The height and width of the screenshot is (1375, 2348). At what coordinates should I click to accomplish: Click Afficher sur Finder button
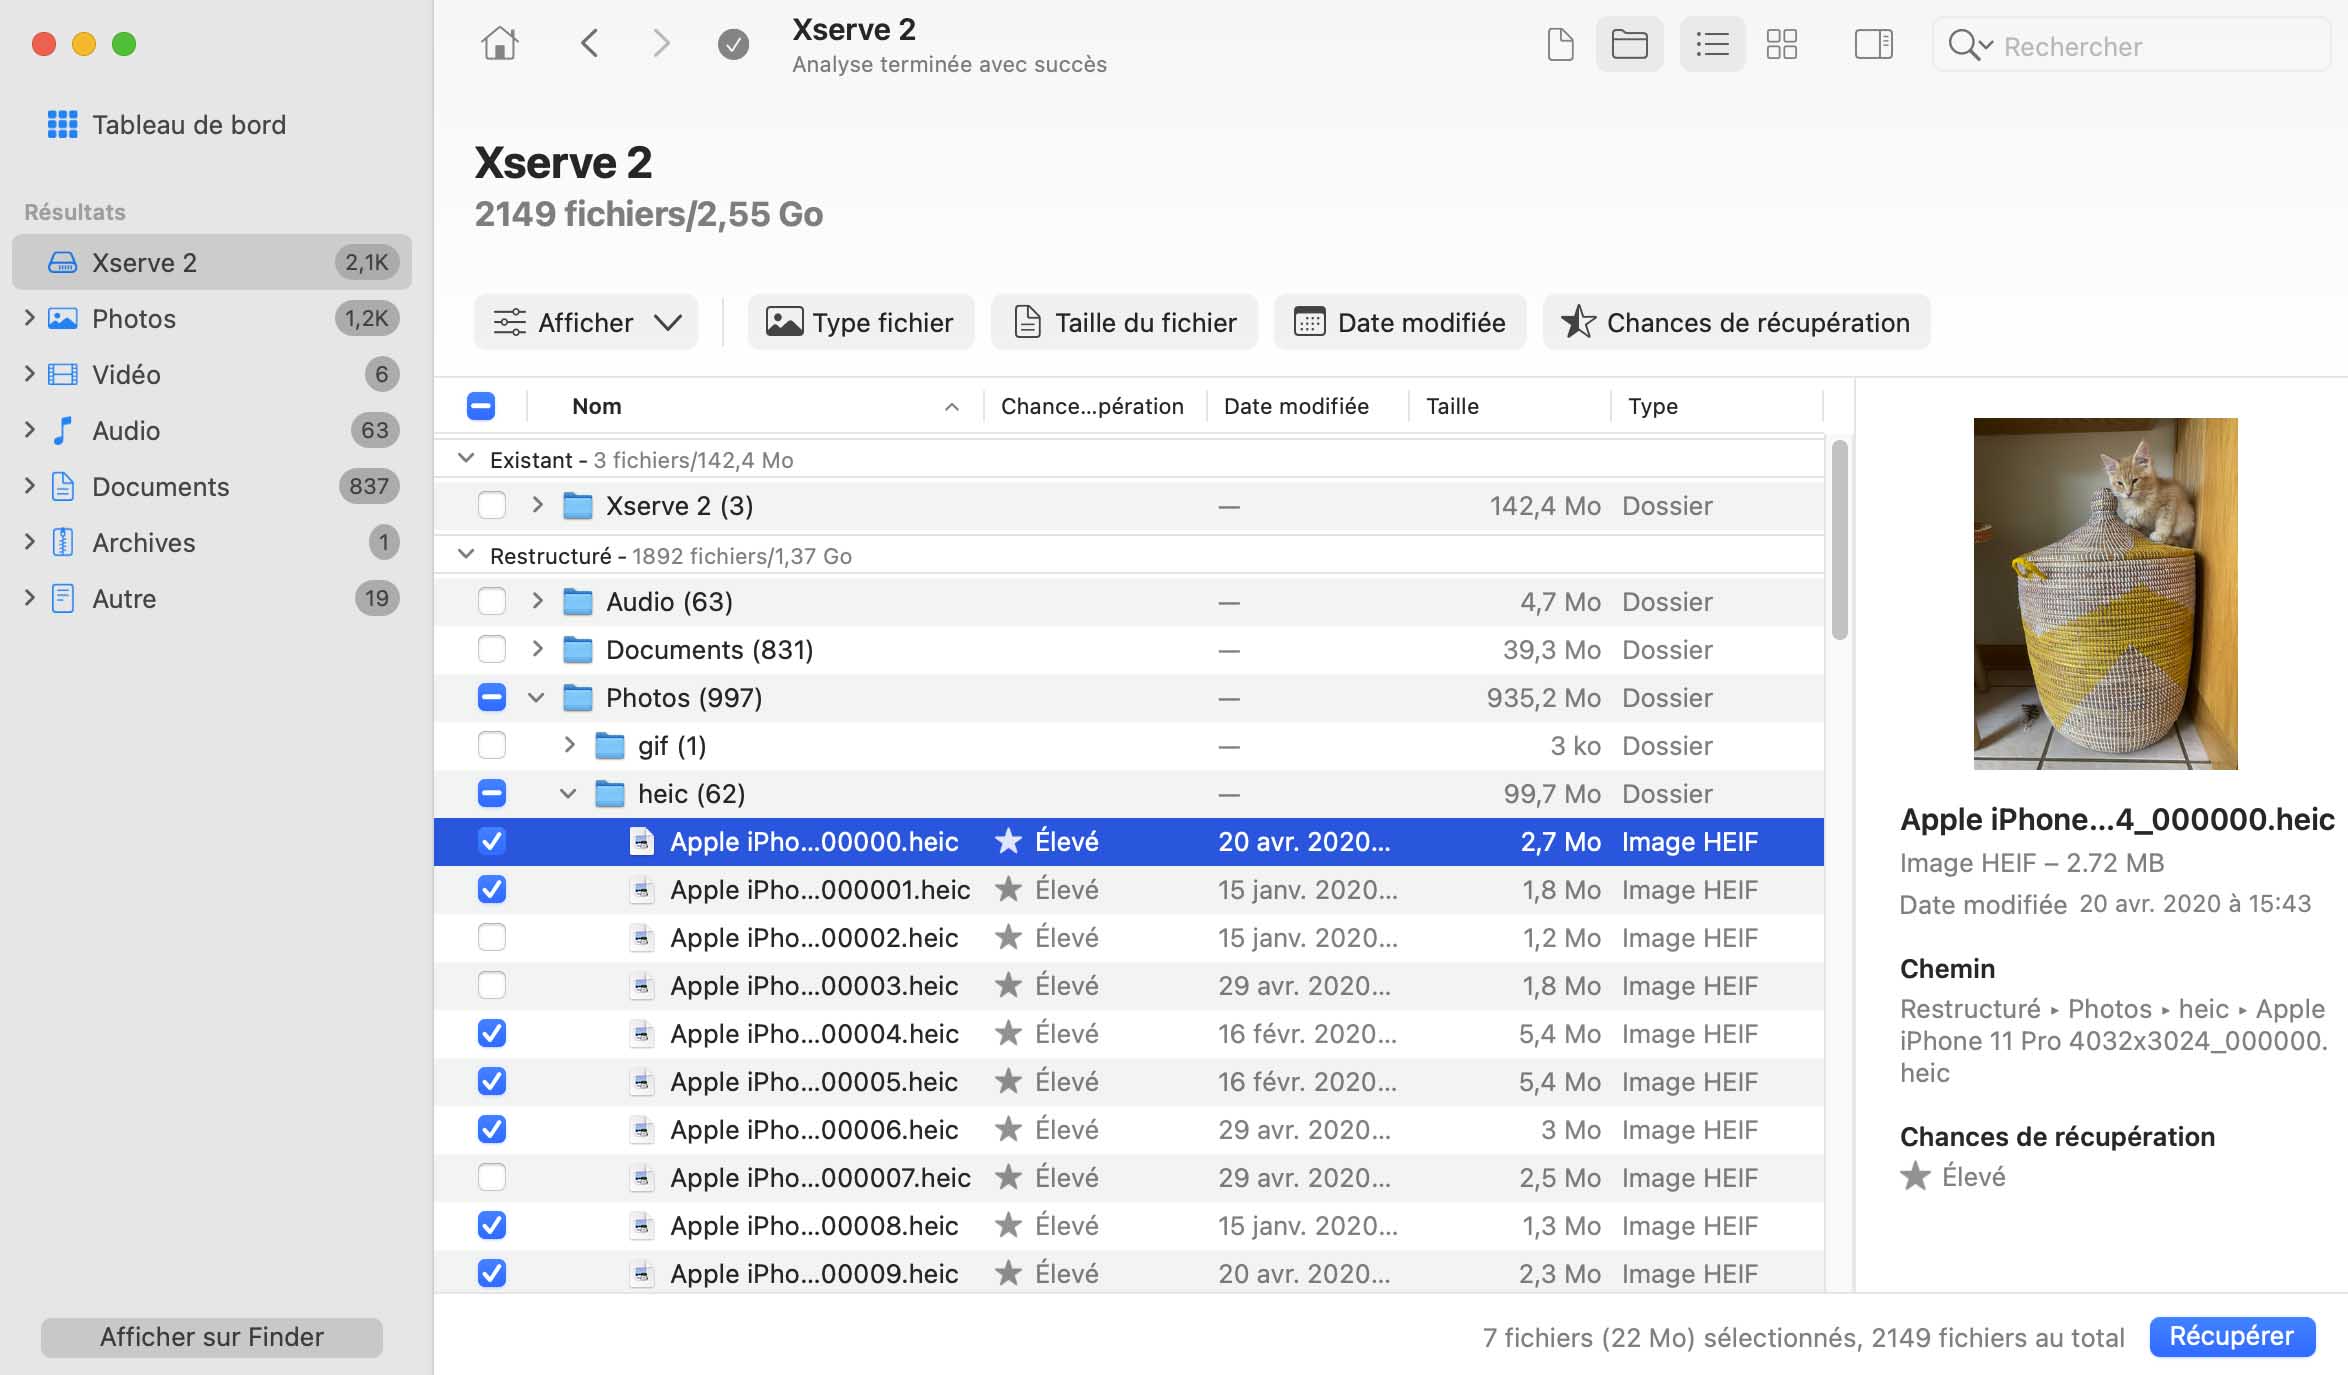(211, 1337)
